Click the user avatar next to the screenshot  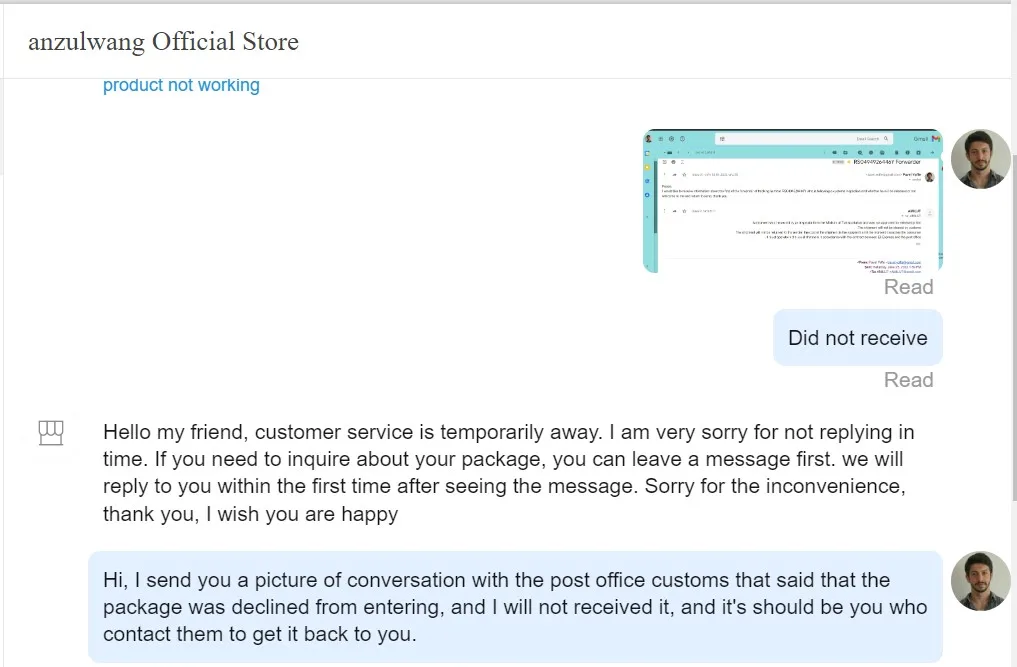click(x=980, y=159)
